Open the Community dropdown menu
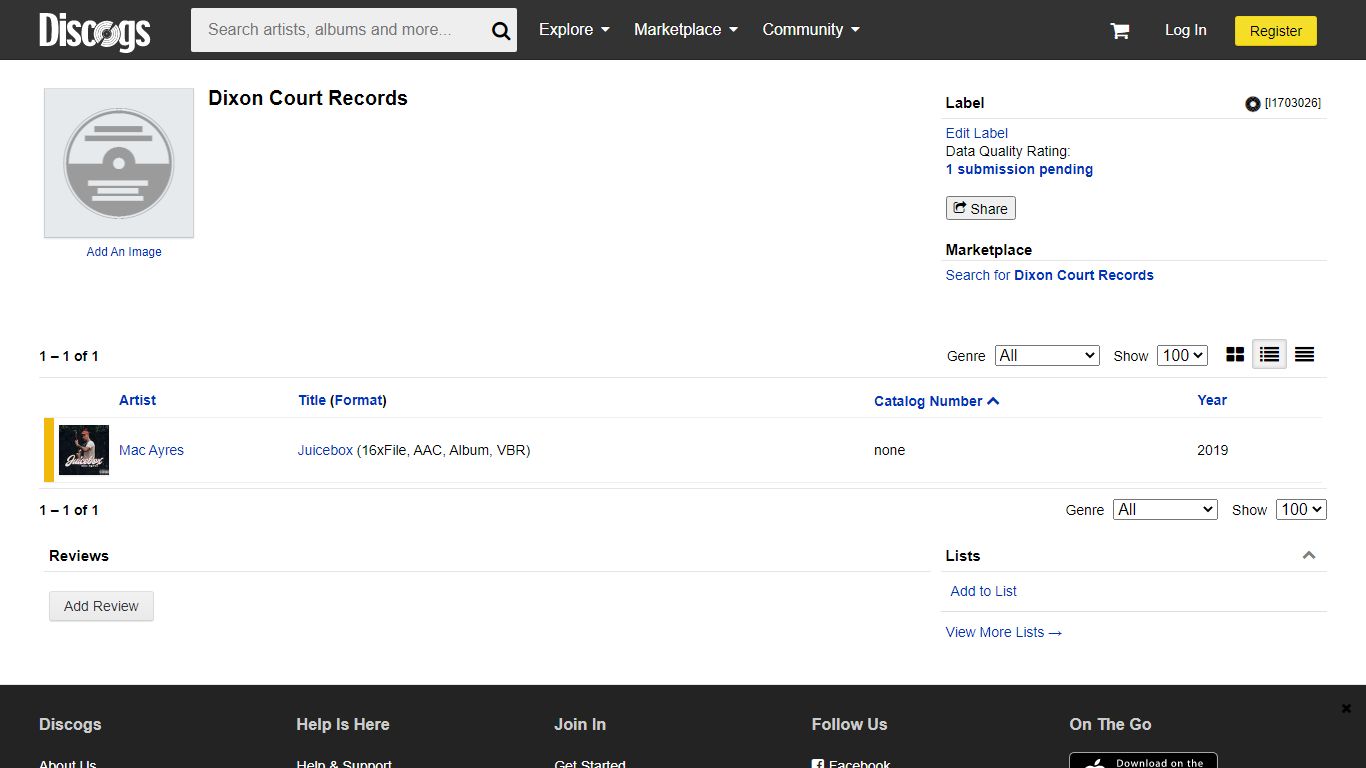This screenshot has height=768, width=1366. 811,30
